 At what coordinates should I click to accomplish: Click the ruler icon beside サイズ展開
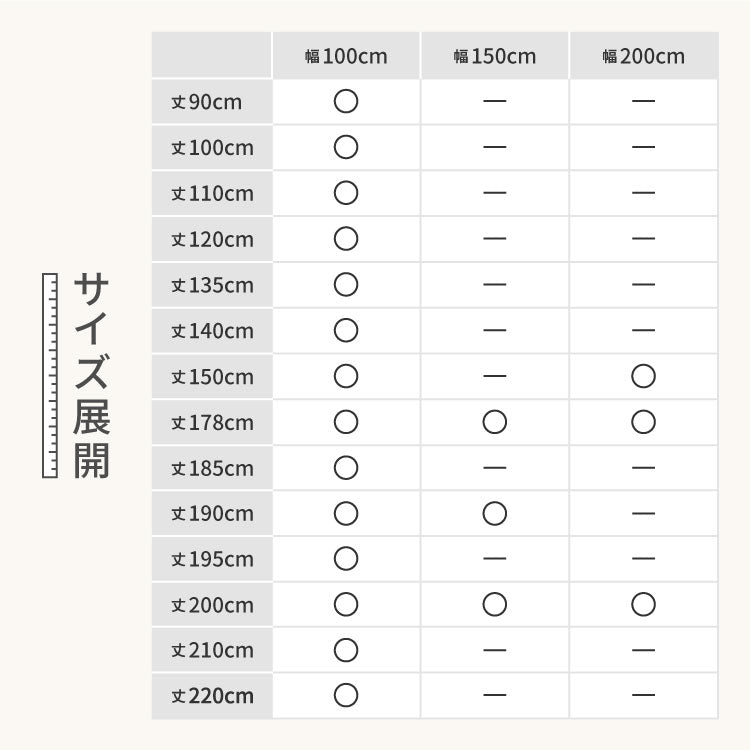[50, 375]
